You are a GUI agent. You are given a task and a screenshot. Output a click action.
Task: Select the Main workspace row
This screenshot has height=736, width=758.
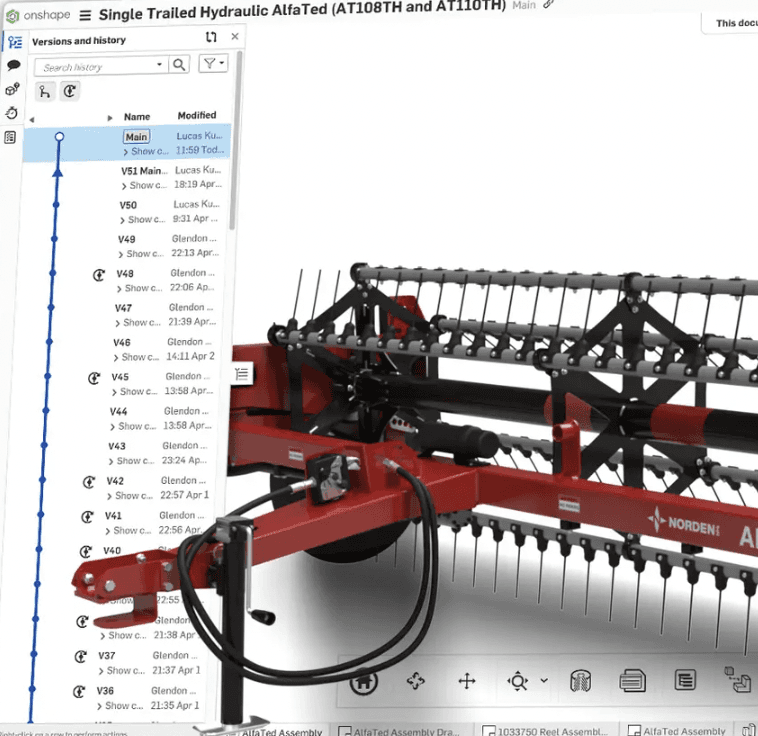[x=127, y=143]
